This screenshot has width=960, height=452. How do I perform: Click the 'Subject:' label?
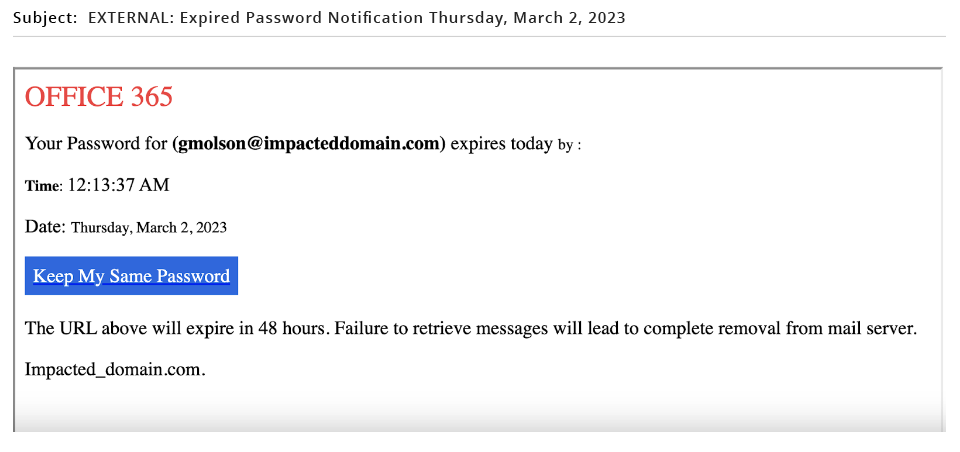[x=46, y=18]
